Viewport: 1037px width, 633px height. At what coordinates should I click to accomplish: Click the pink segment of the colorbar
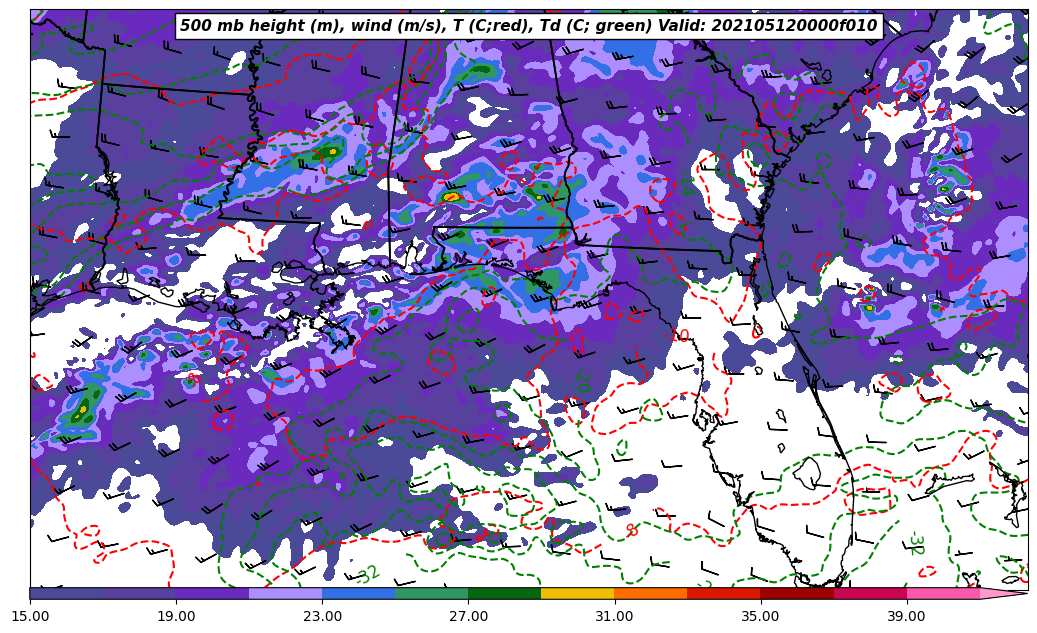click(x=942, y=593)
